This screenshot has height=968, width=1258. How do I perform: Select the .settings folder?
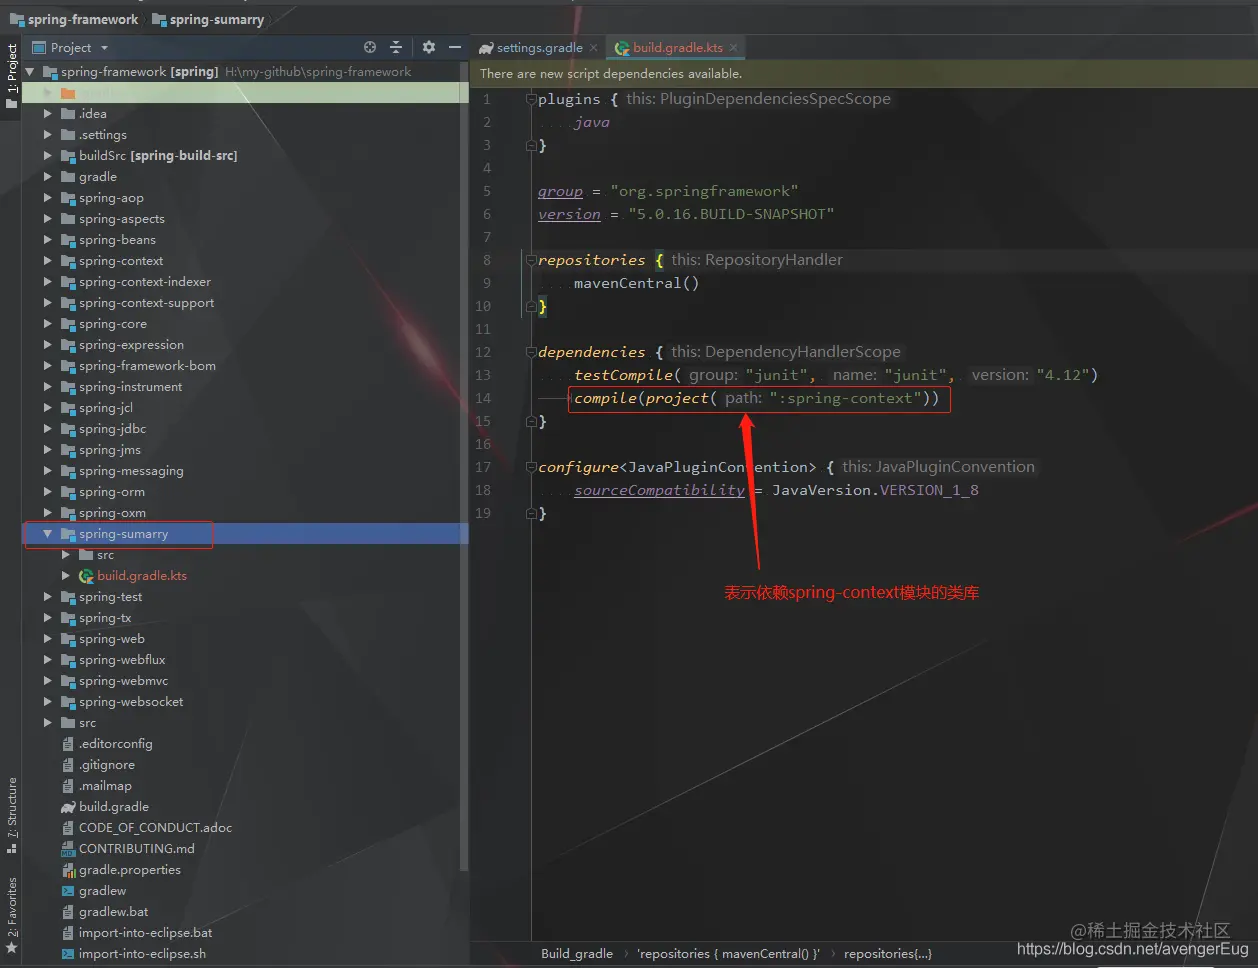[103, 135]
